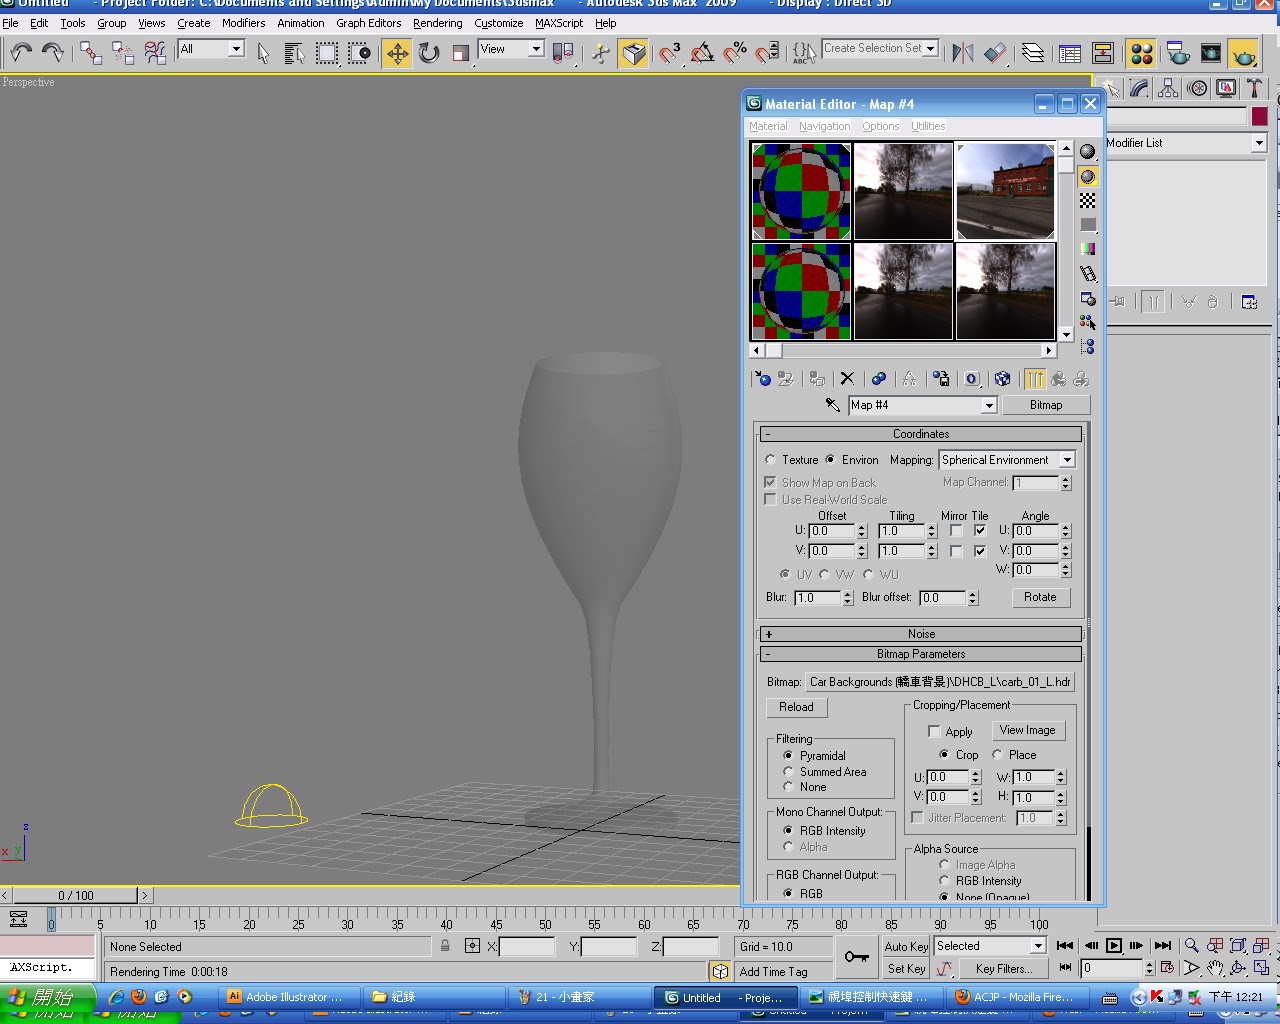This screenshot has width=1280, height=1024.
Task: Click the Auto Key button
Action: click(x=906, y=946)
